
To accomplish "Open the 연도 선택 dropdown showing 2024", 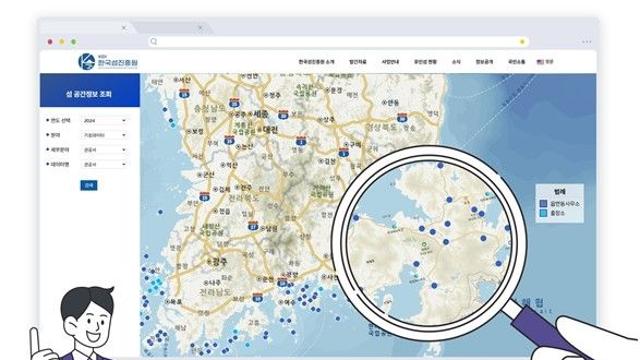I will coord(104,121).
